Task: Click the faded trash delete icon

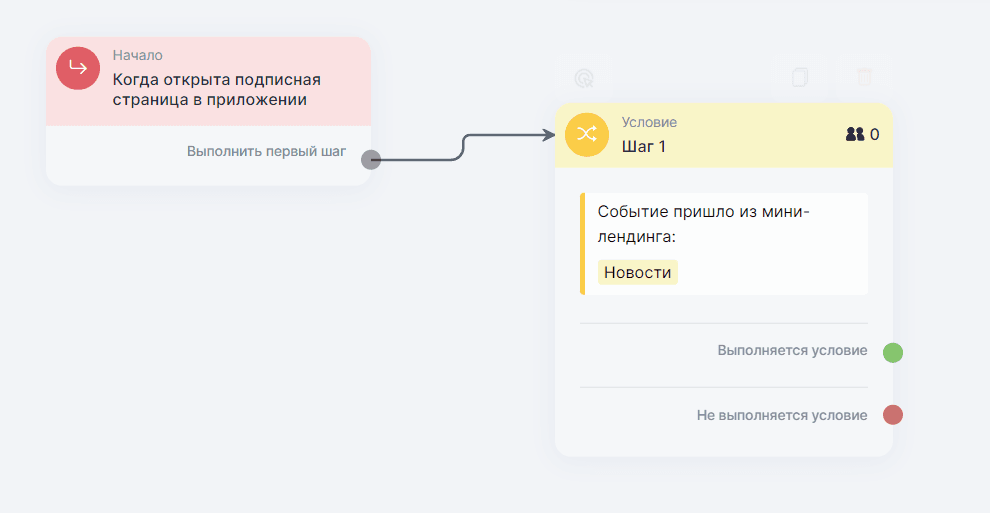Action: [x=864, y=77]
